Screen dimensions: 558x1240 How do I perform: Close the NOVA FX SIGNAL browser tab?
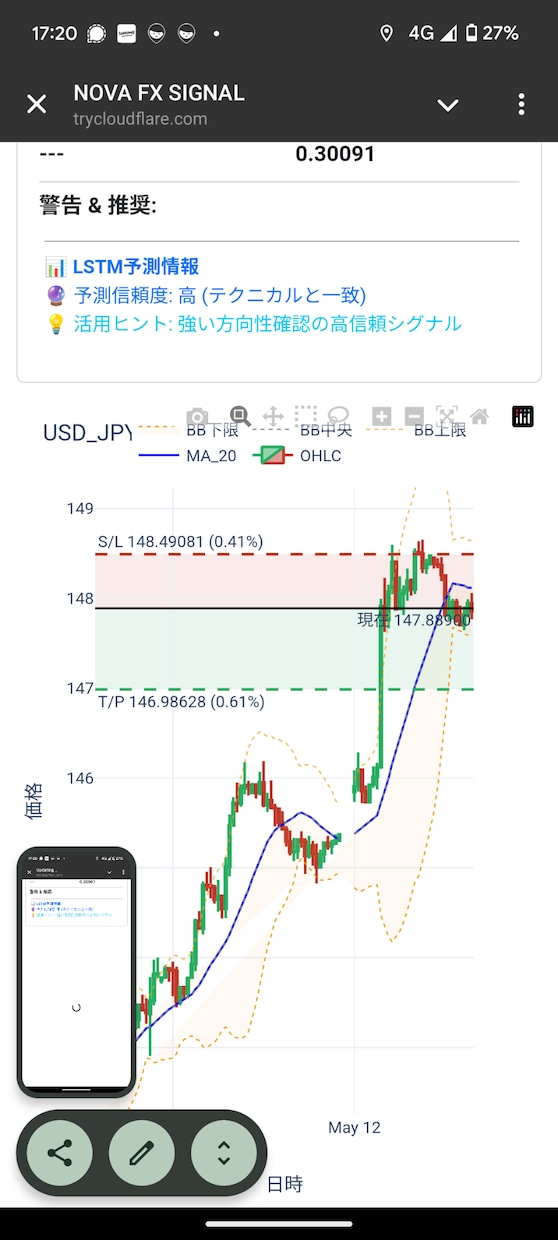pyautogui.click(x=37, y=104)
